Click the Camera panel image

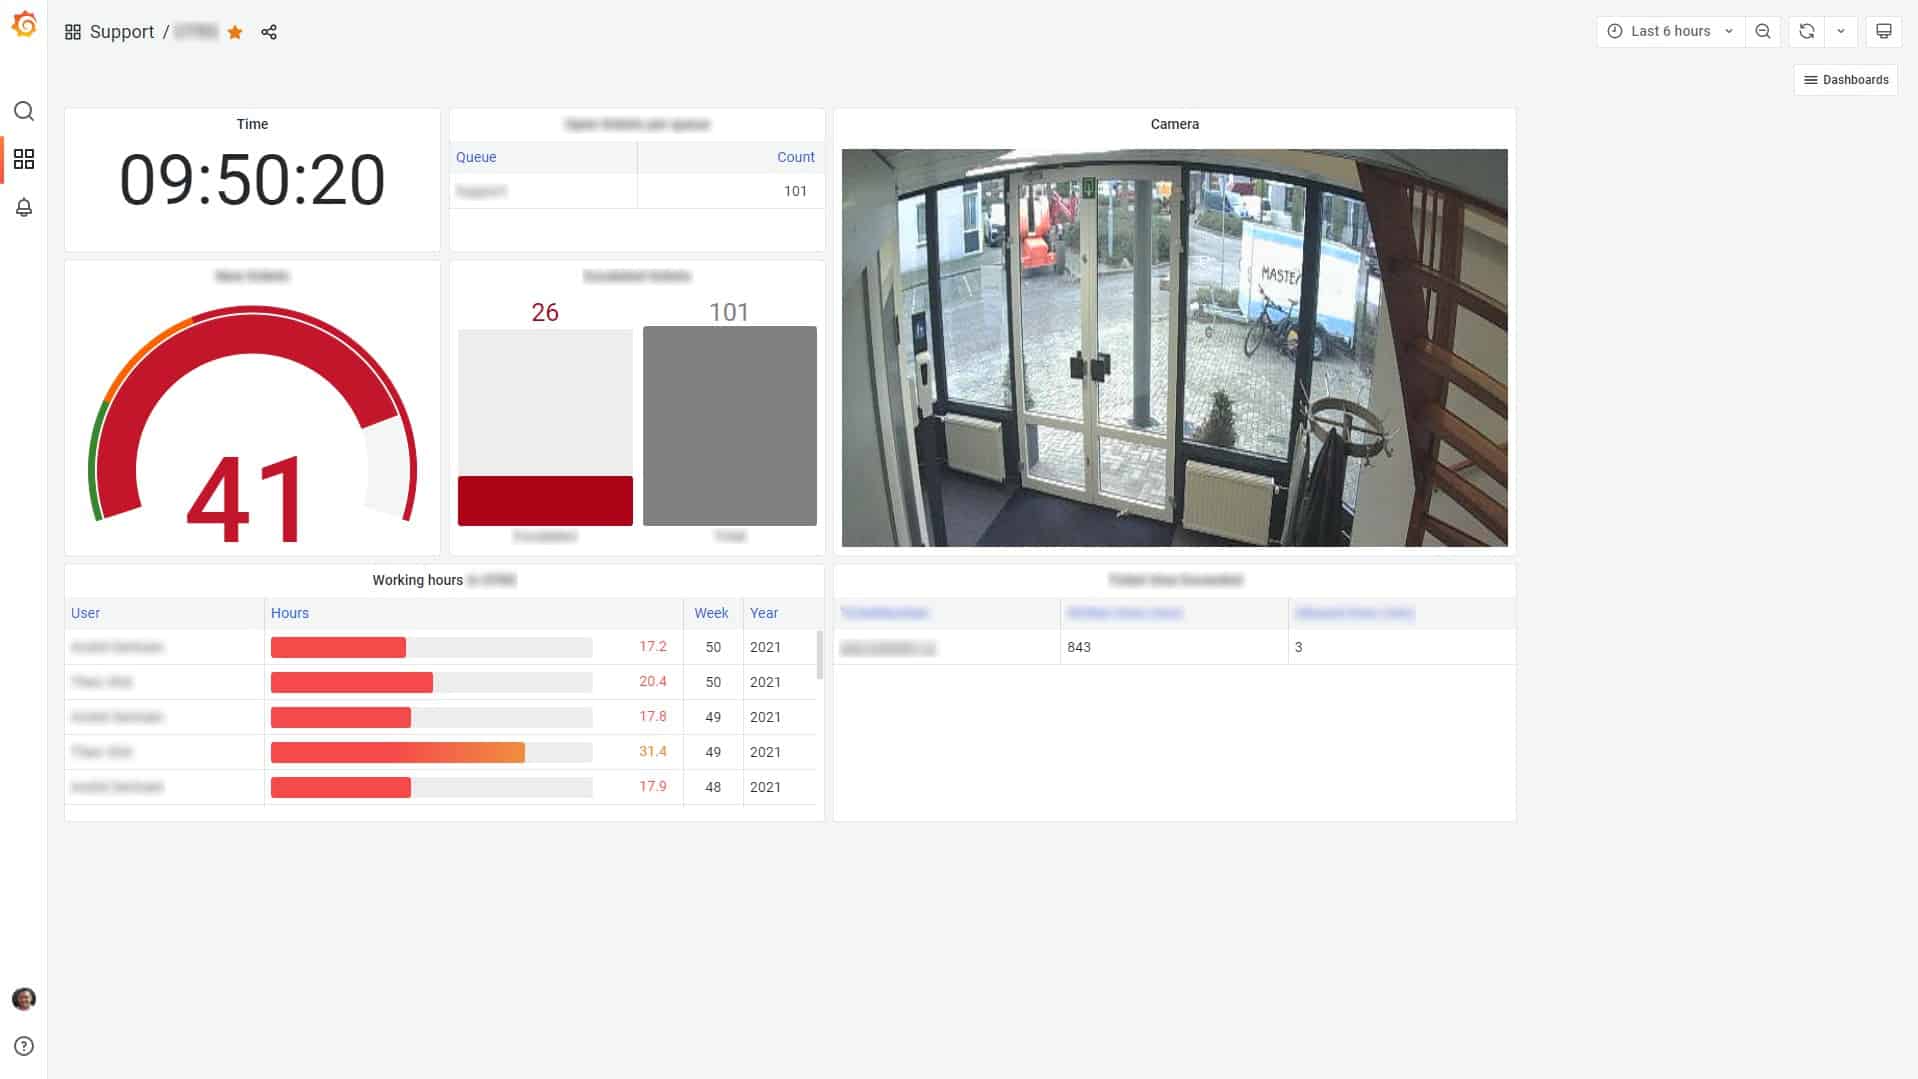pos(1174,347)
